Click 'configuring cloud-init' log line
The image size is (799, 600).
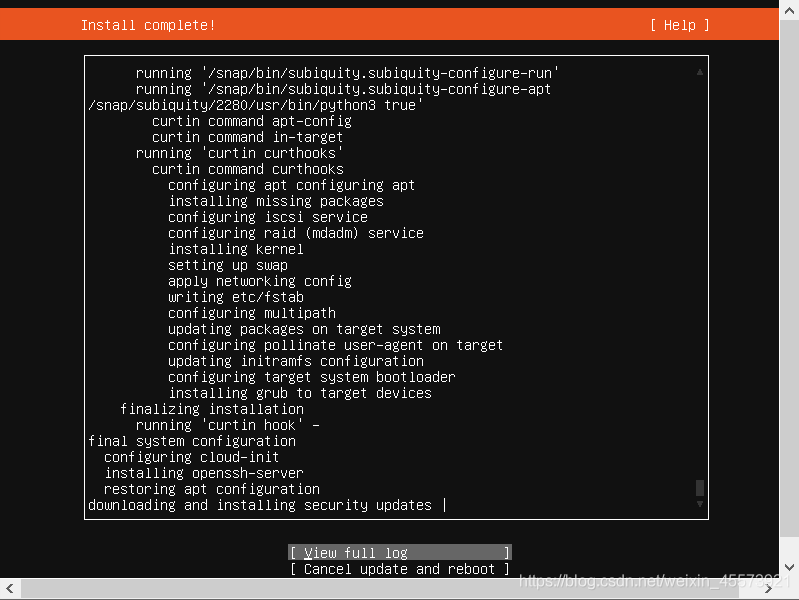(x=192, y=457)
